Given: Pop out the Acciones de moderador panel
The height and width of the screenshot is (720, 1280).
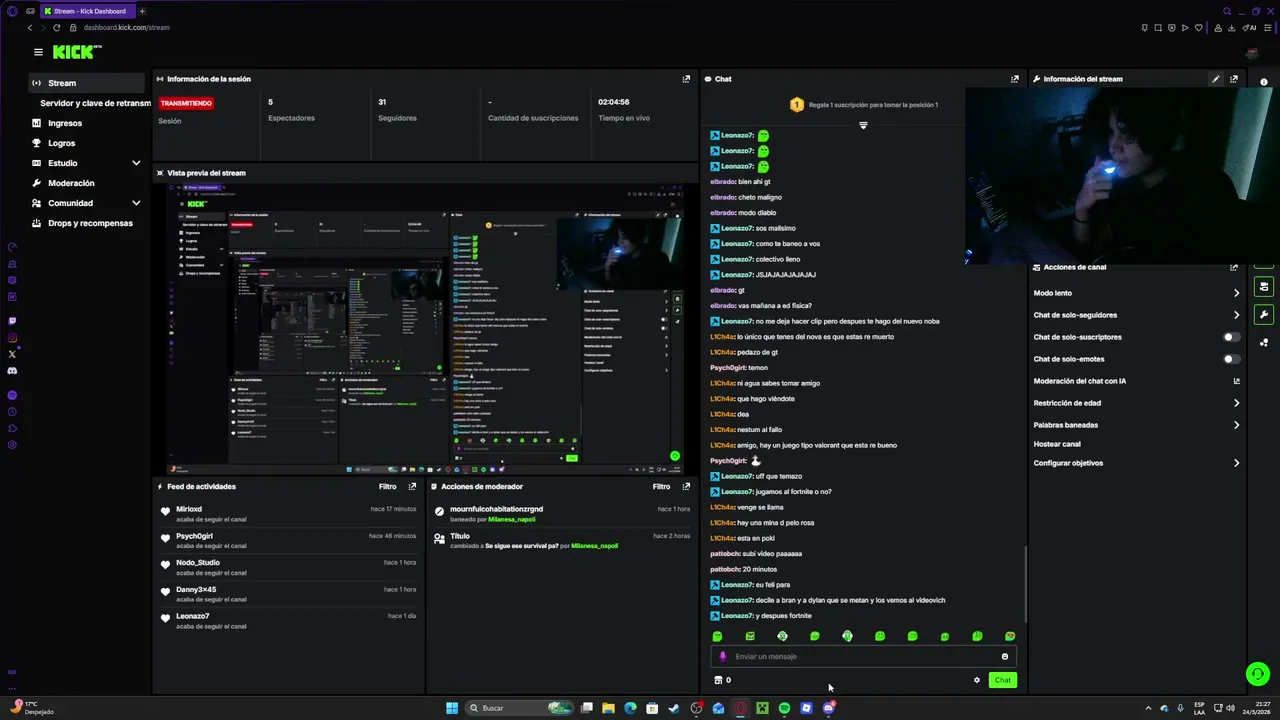Looking at the screenshot, I should (686, 487).
